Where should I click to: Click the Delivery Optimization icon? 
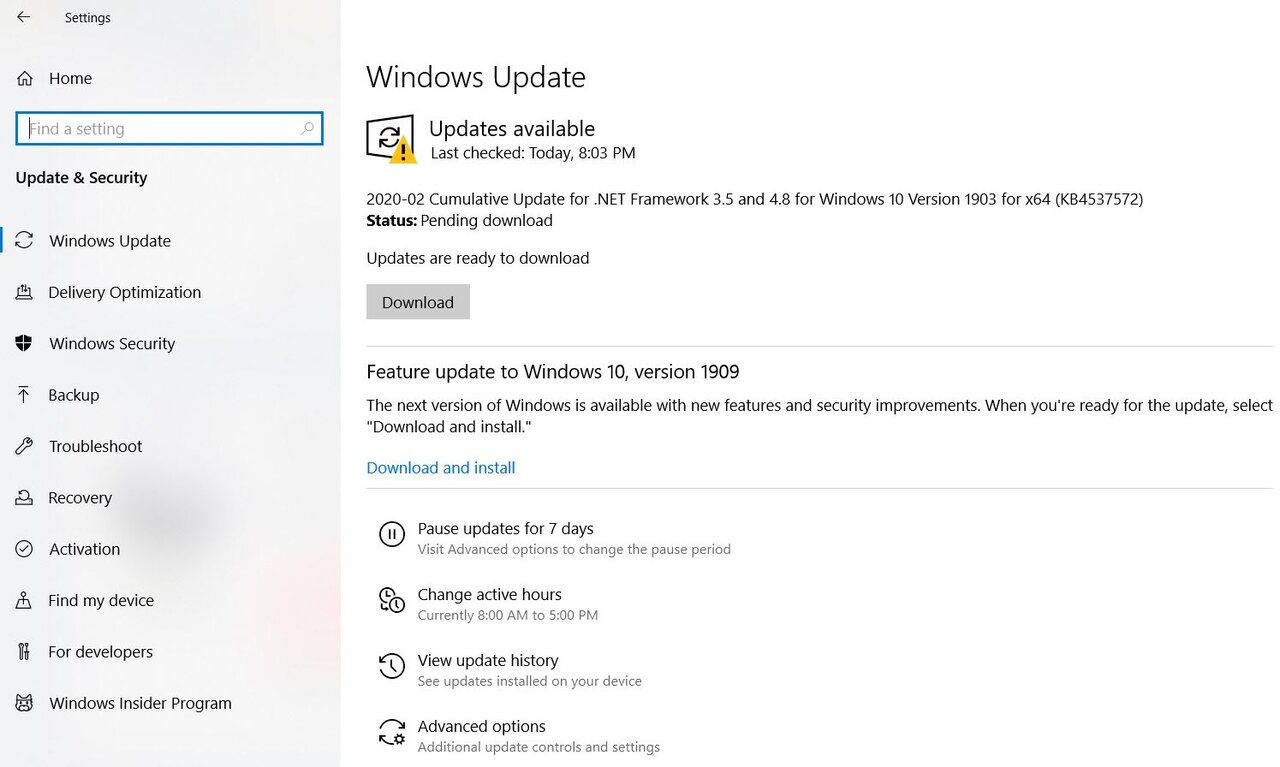(24, 292)
